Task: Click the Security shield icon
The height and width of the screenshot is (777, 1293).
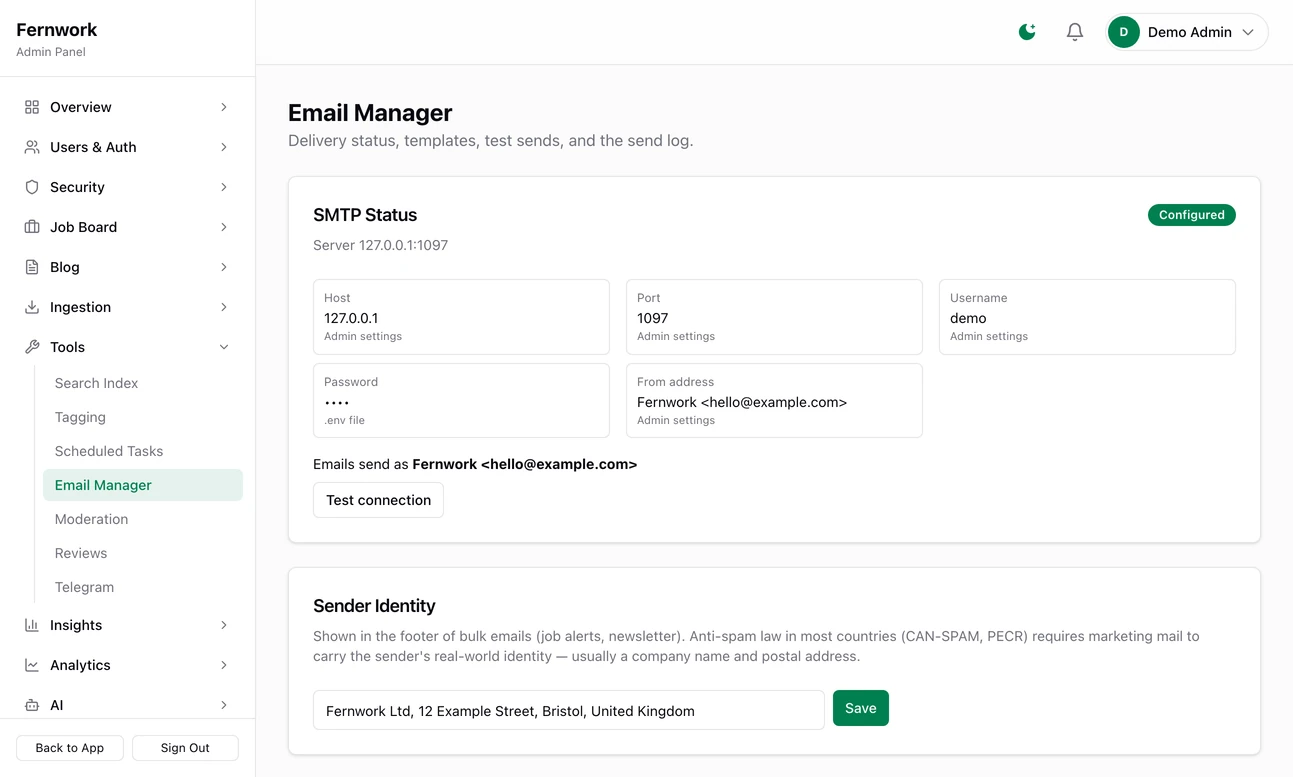Action: tap(32, 187)
